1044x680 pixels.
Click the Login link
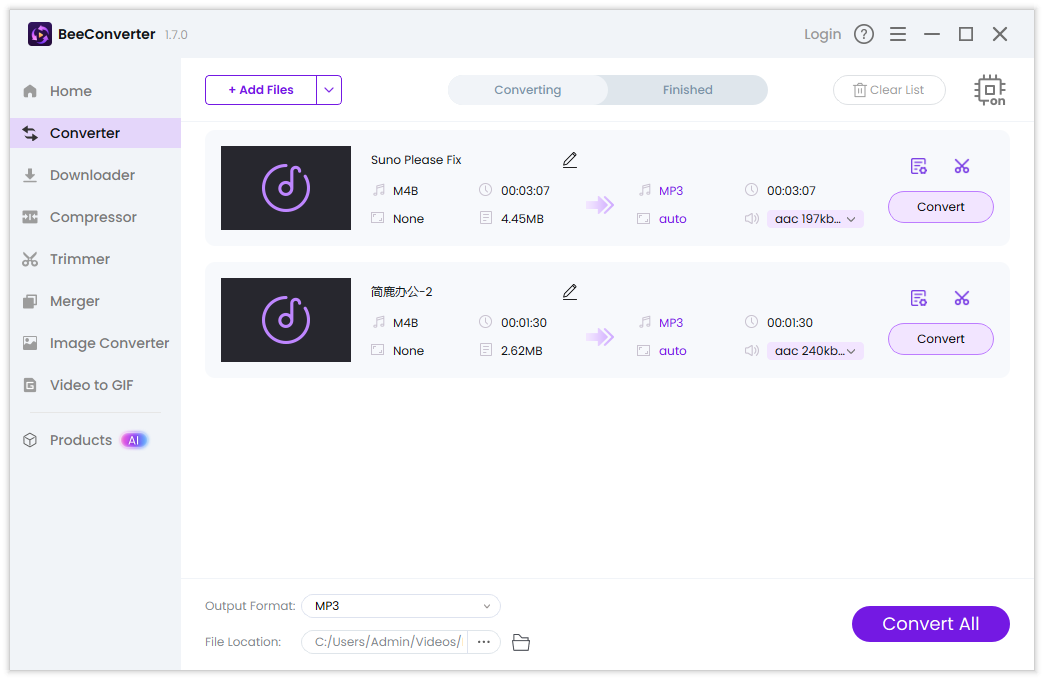[822, 34]
